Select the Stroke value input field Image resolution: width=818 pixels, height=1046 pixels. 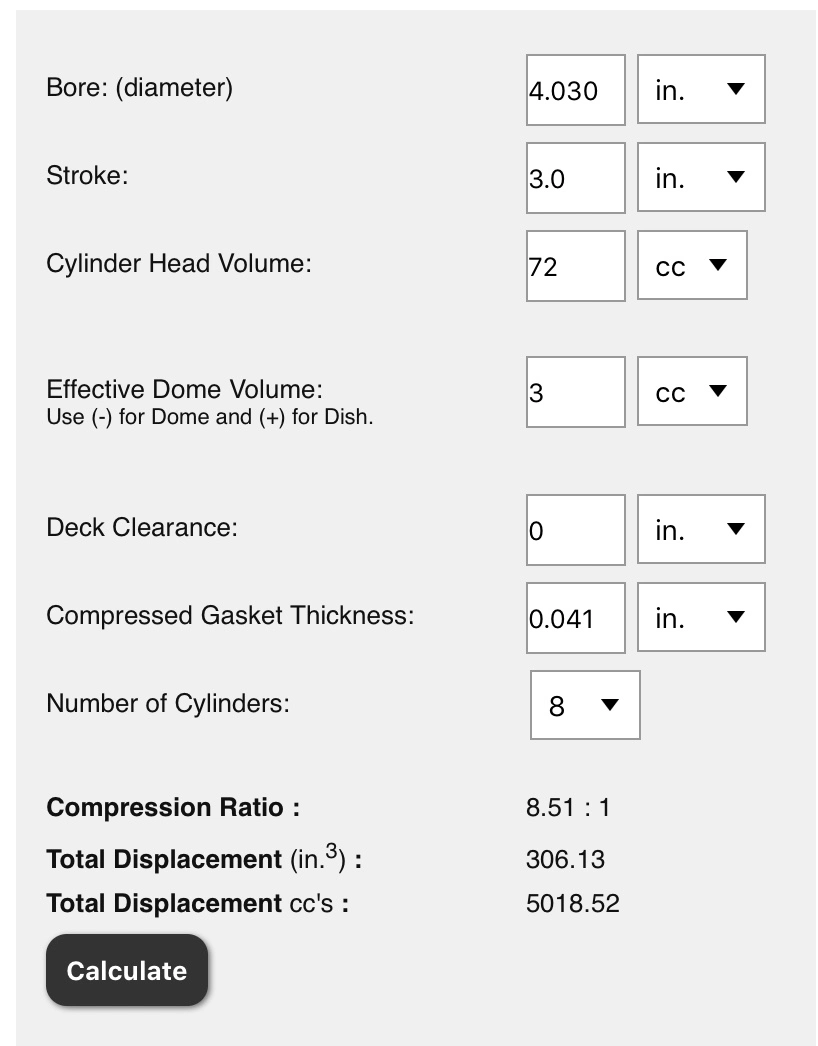coord(576,178)
